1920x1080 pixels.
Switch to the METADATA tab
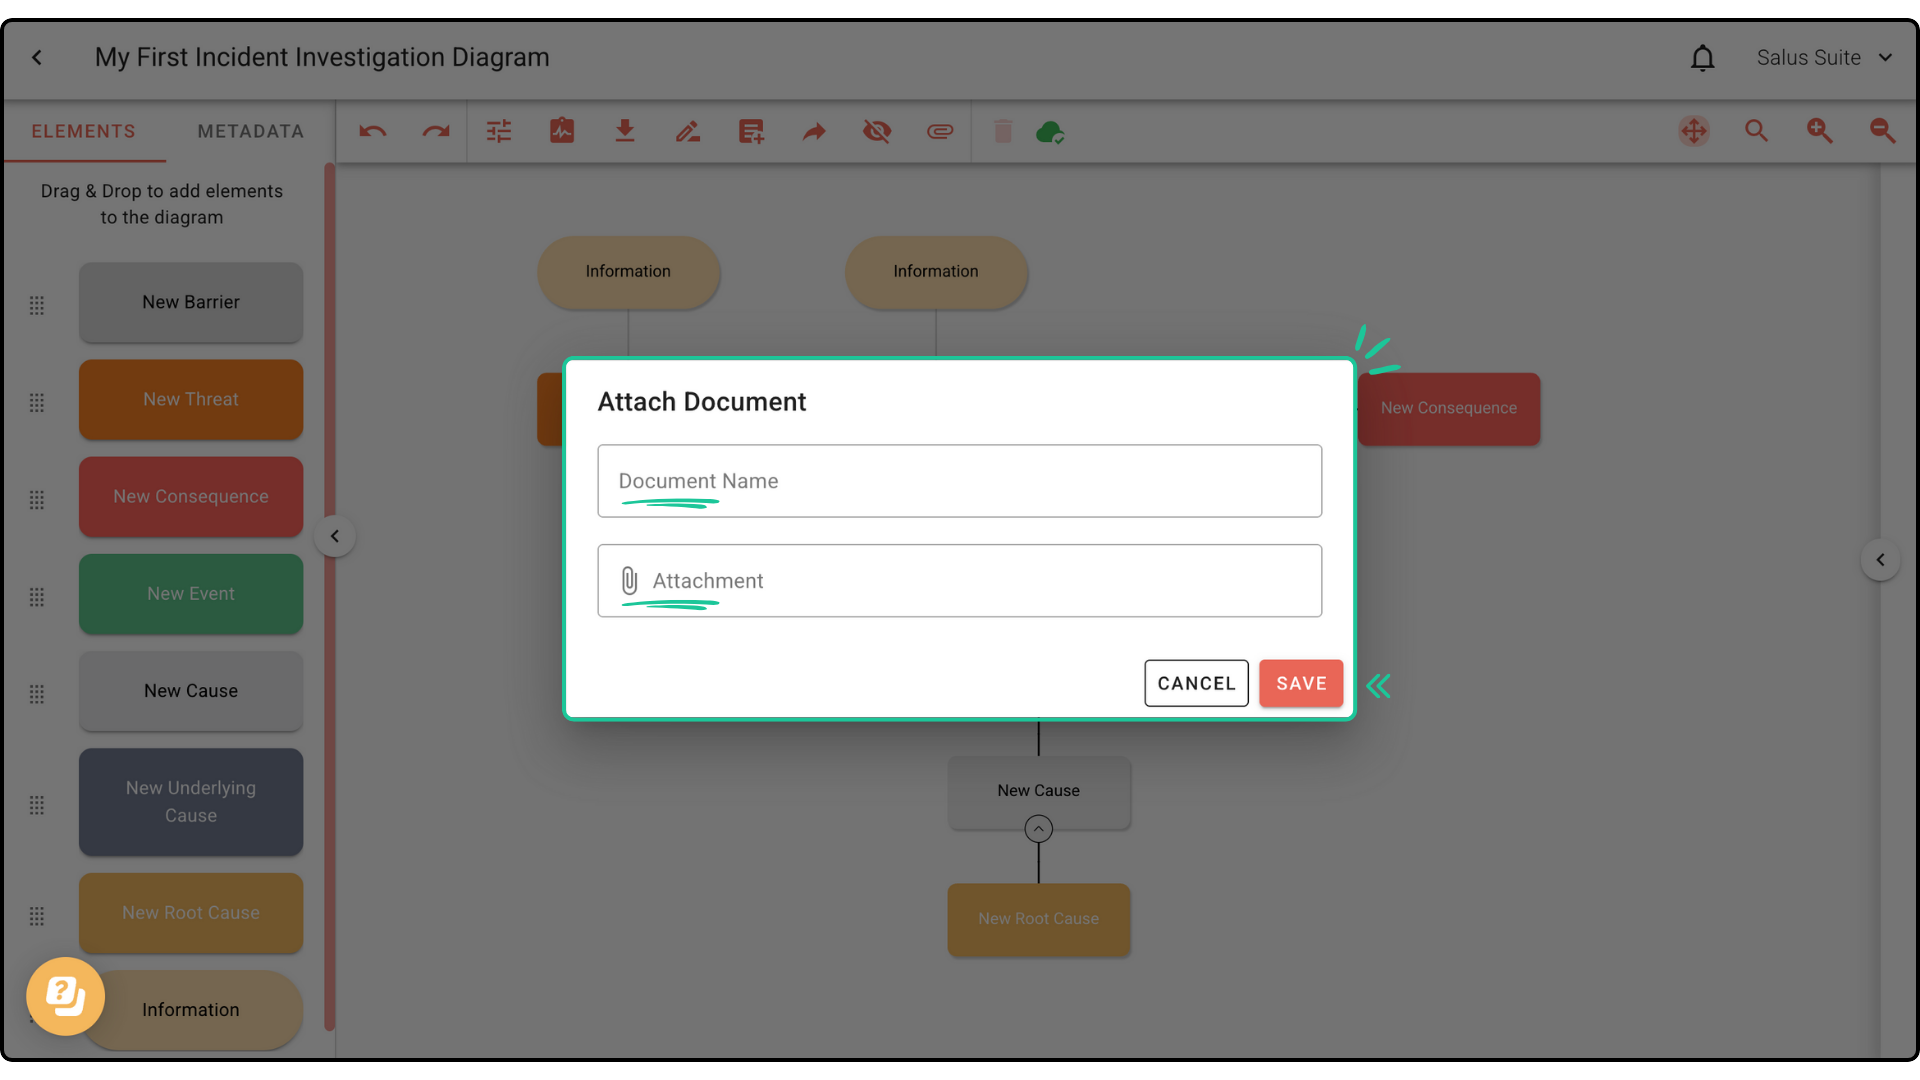[x=250, y=131]
